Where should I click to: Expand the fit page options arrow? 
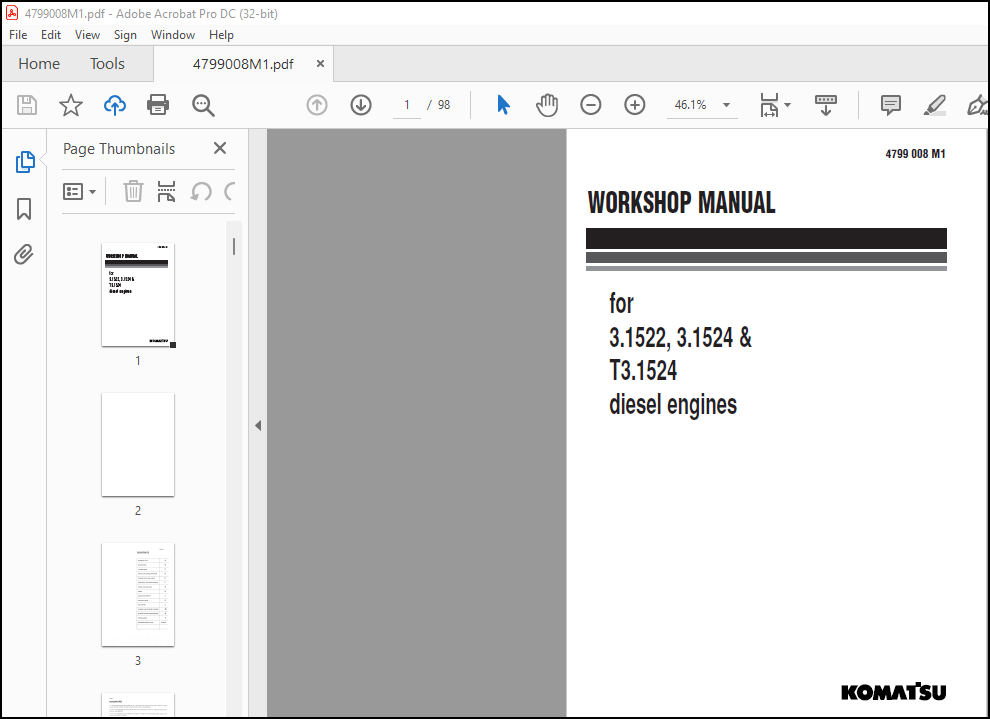(x=787, y=105)
